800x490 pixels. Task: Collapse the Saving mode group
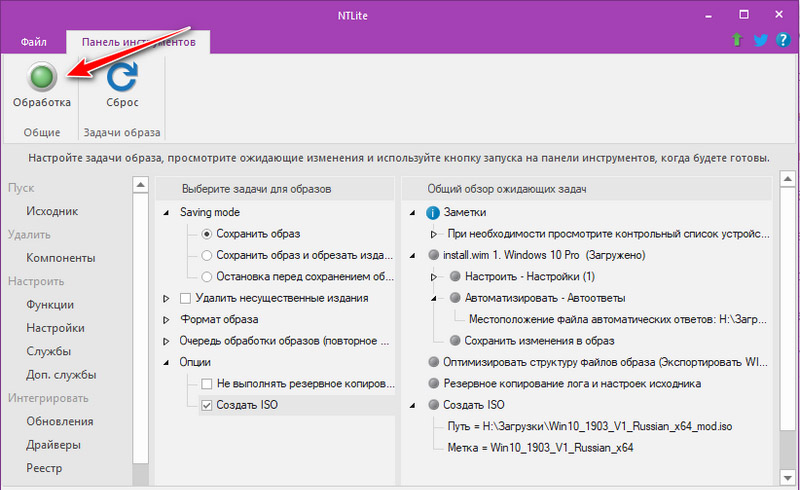(x=166, y=213)
